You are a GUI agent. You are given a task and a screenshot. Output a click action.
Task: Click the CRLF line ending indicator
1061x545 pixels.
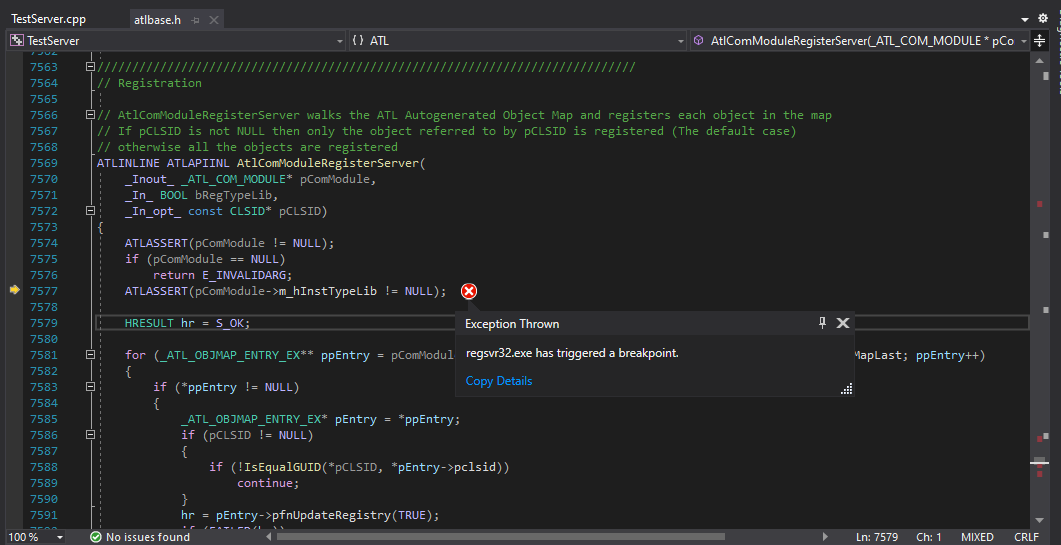1026,537
